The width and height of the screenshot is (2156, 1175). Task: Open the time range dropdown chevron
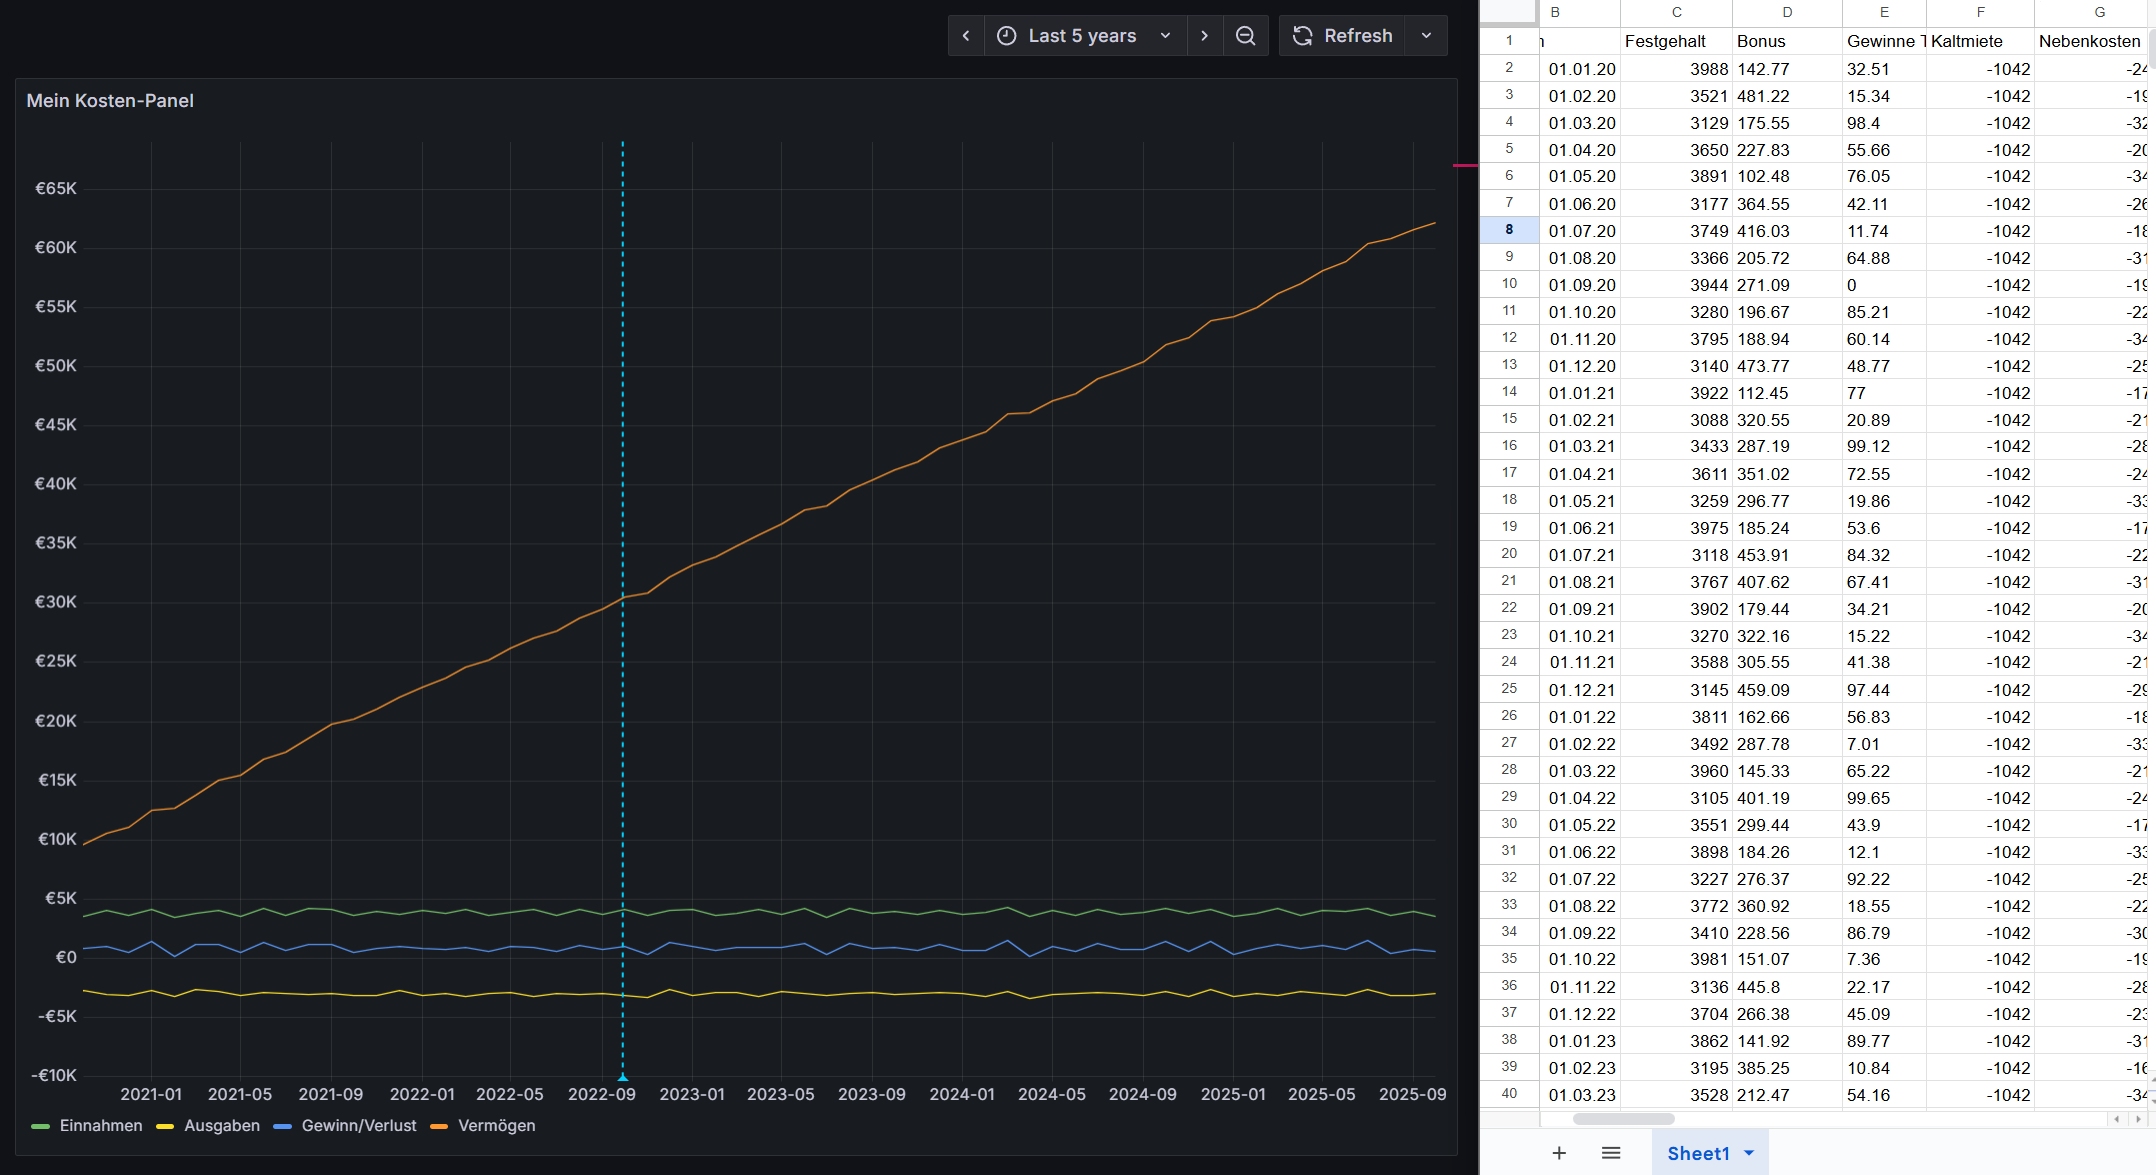(1165, 35)
